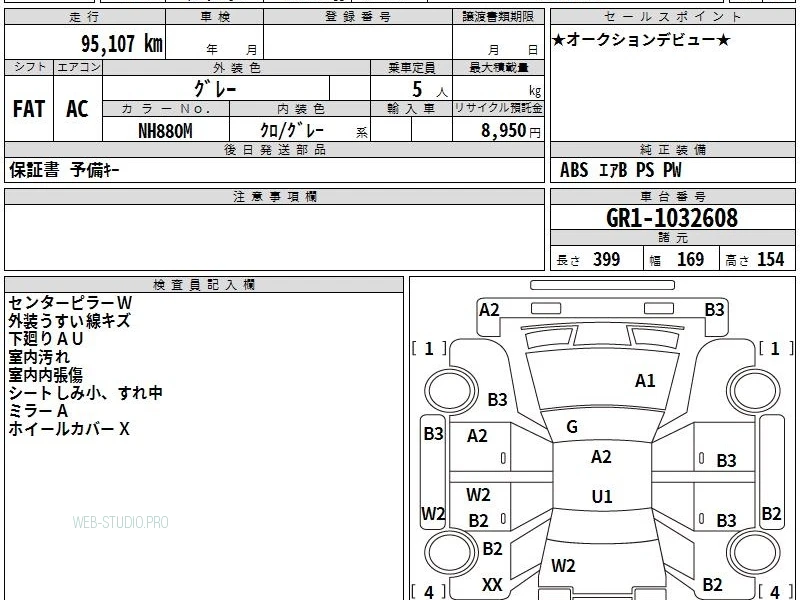This screenshot has width=800, height=600.
Task: Click the ホイールカバーX note line
Action: [x=69, y=429]
